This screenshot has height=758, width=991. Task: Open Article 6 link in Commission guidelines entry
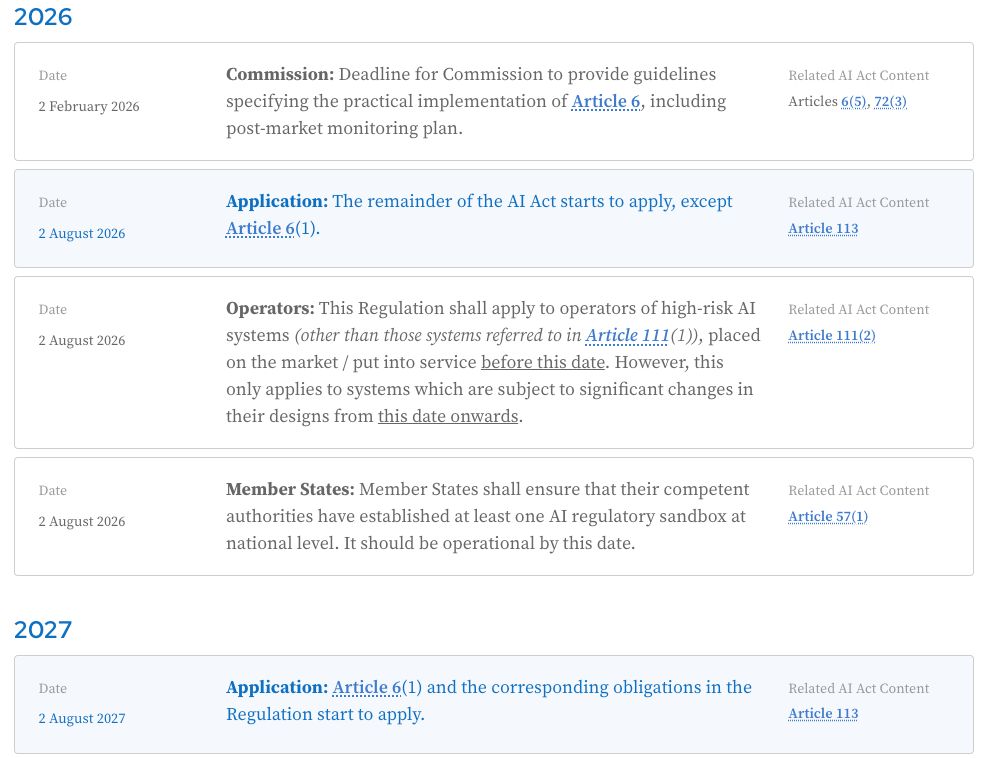[605, 101]
